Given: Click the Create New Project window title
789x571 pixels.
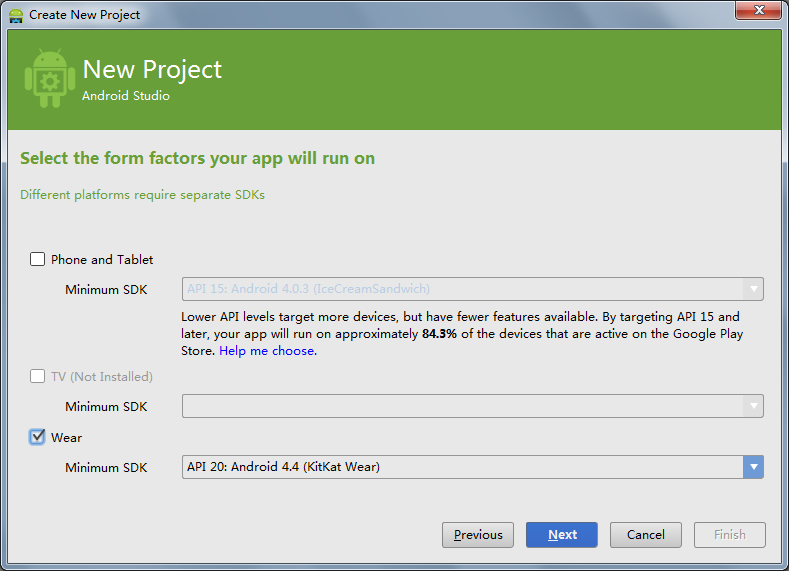Looking at the screenshot, I should (85, 15).
